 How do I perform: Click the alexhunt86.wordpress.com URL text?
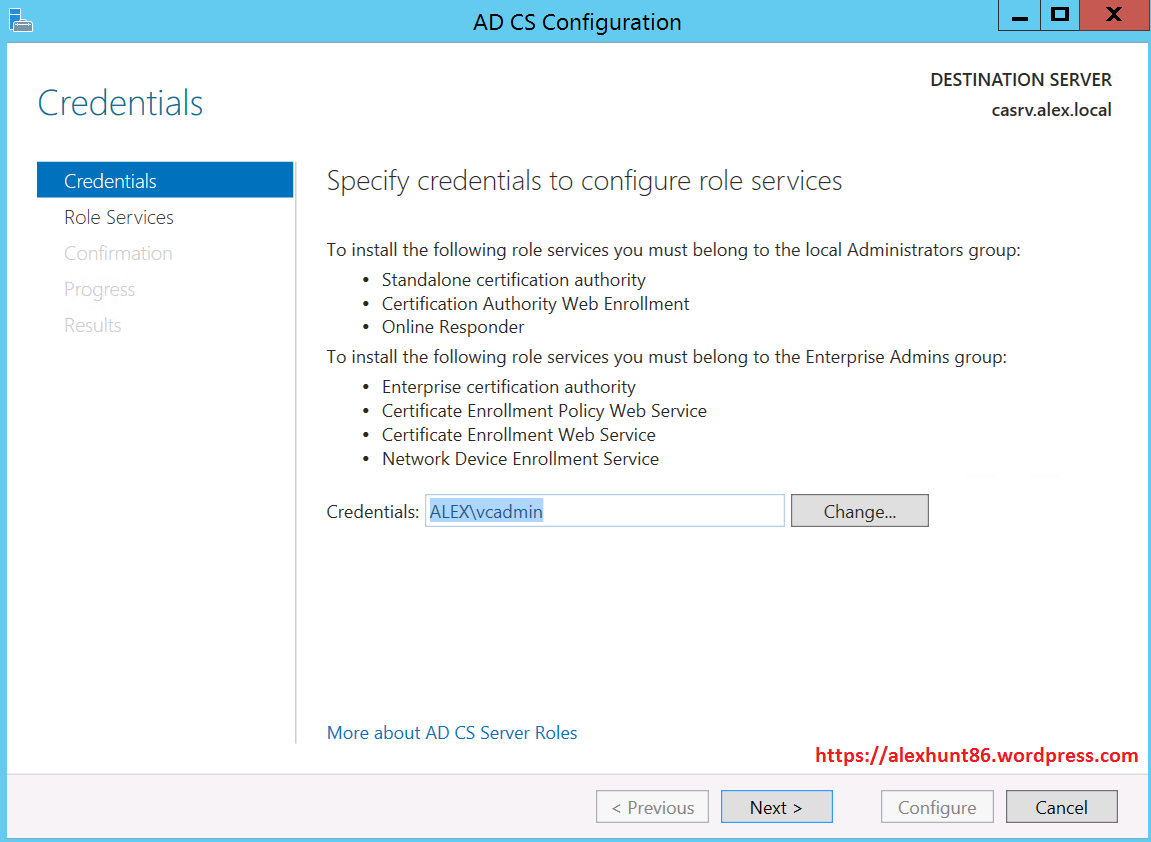pos(976,756)
